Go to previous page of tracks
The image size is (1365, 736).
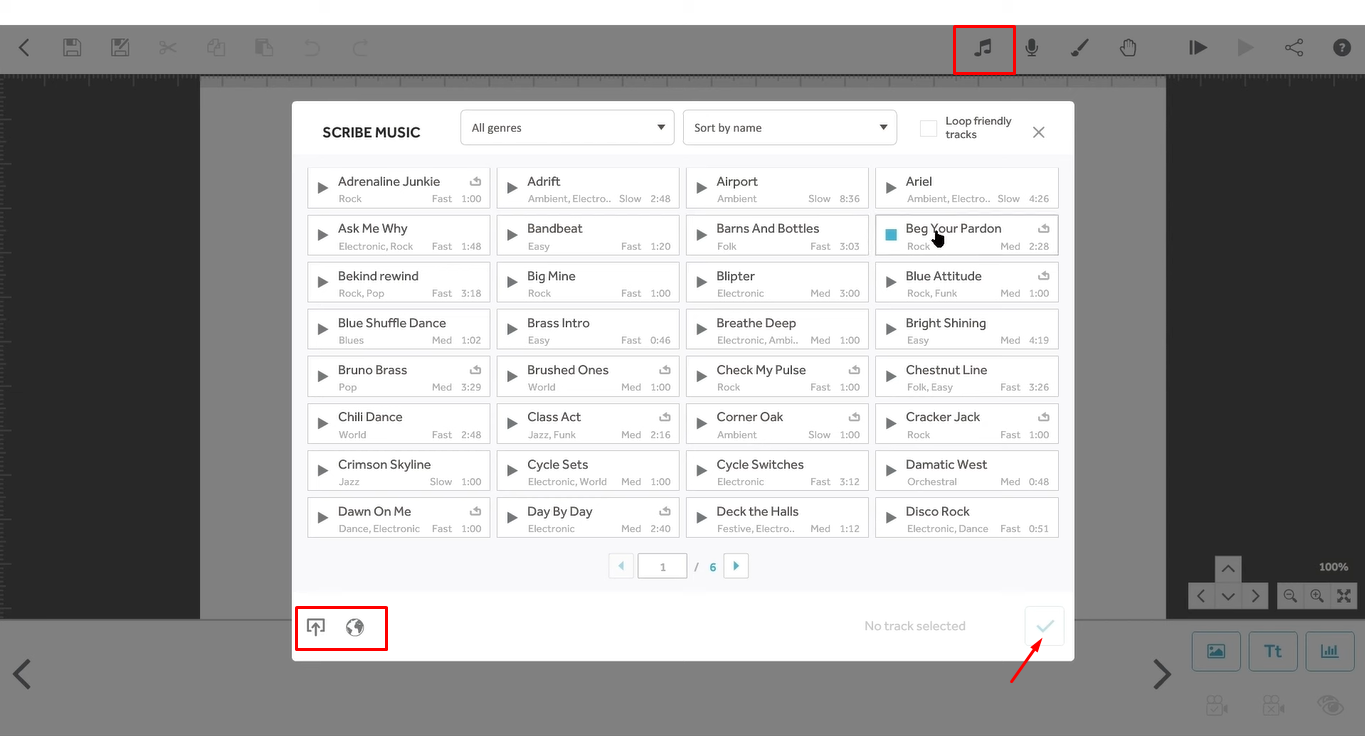pyautogui.click(x=621, y=566)
